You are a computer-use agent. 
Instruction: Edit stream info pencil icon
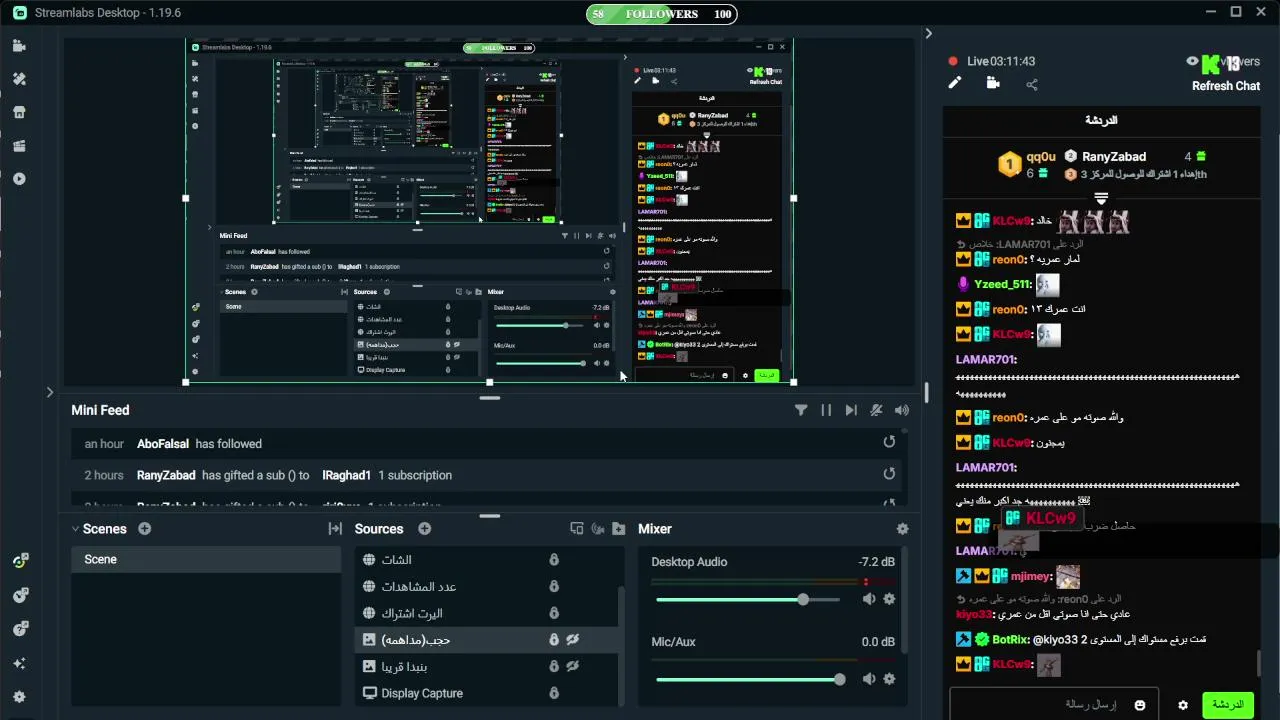click(x=954, y=83)
